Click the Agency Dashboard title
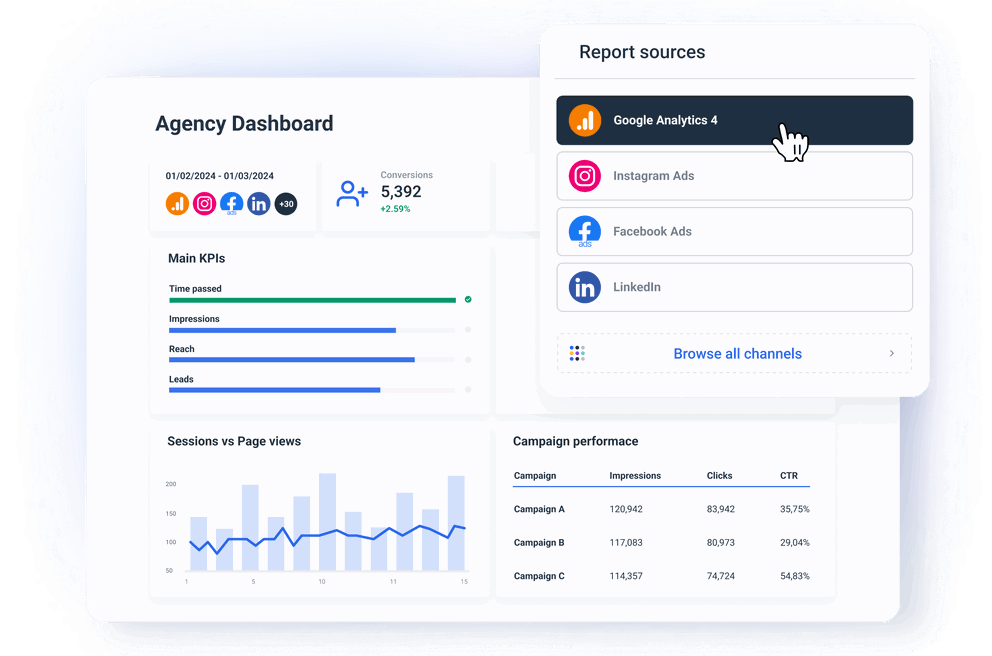 [x=244, y=123]
